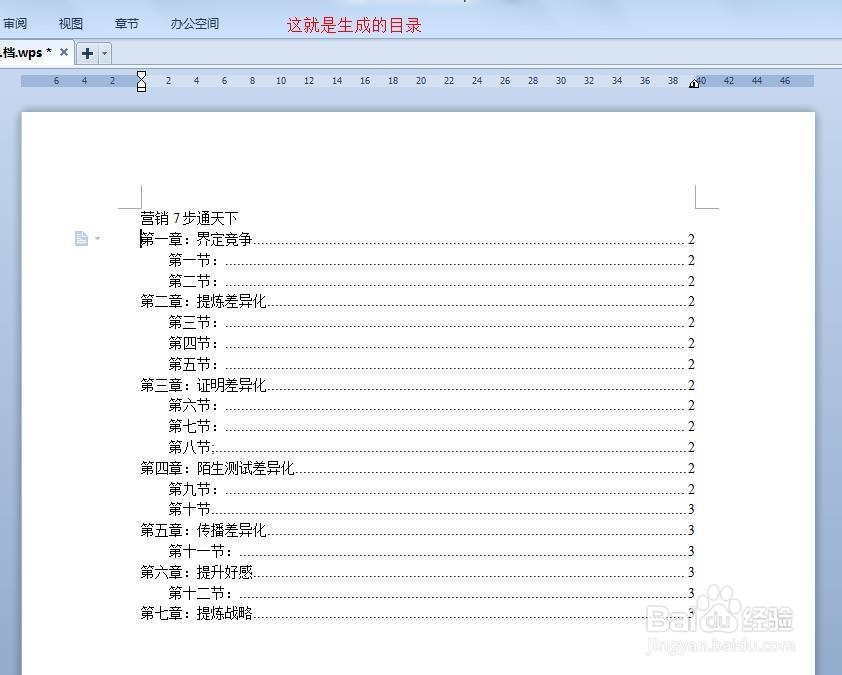Viewport: 842px width, 675px height.
Task: Open the 办公空间 ribbon tab
Action: [x=194, y=24]
